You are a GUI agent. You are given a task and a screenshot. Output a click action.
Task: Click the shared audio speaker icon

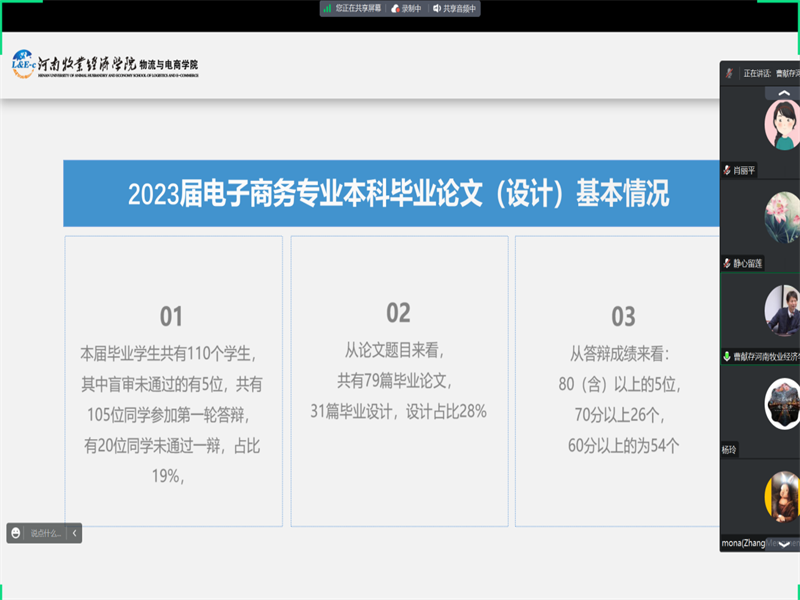[x=438, y=8]
